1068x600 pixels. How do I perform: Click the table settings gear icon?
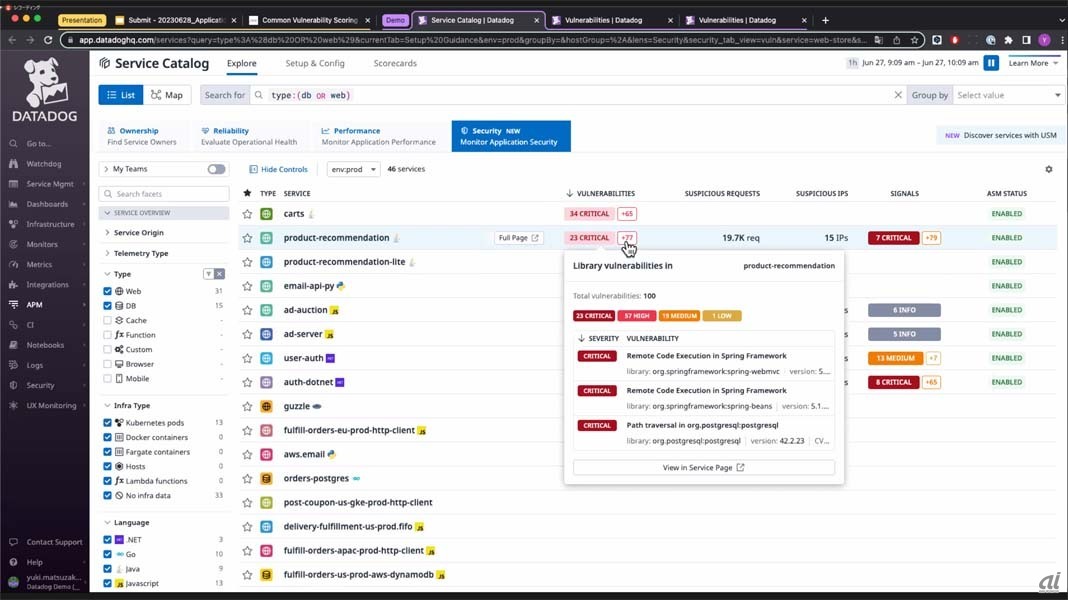click(1048, 169)
